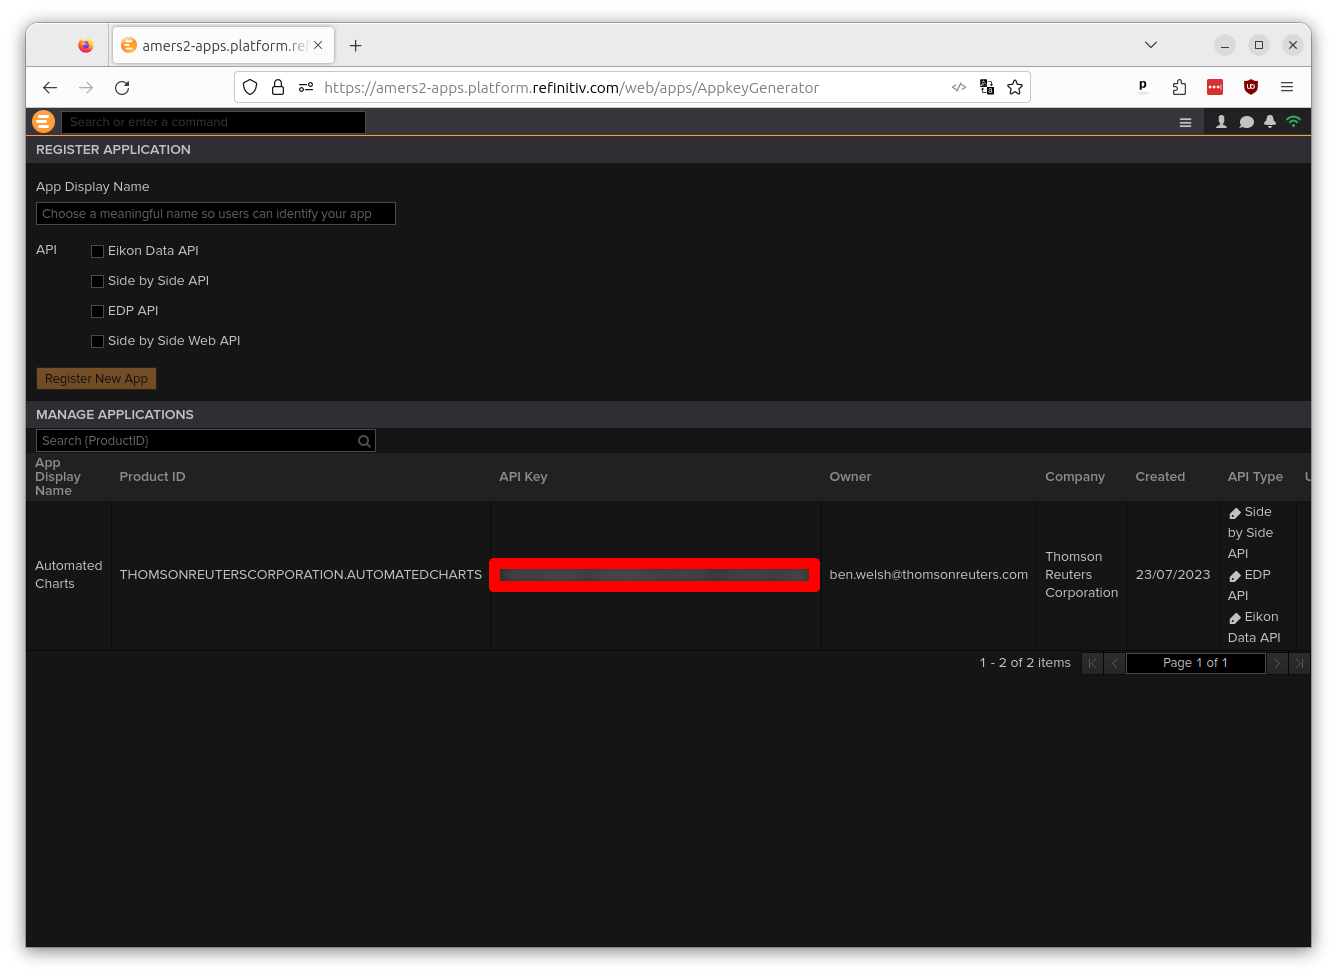
Task: Open the chat messages bubble icon
Action: point(1246,122)
